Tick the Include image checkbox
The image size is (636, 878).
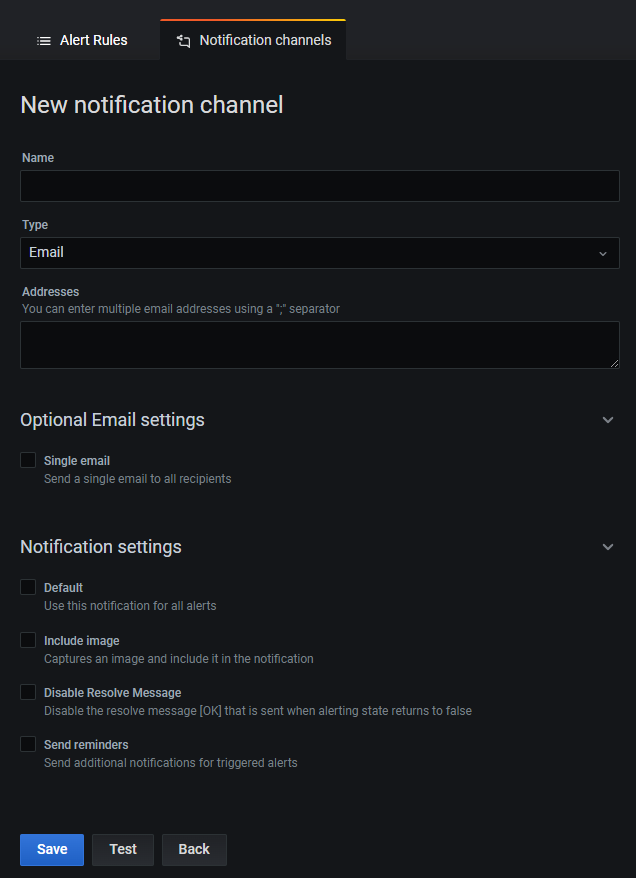pos(28,640)
